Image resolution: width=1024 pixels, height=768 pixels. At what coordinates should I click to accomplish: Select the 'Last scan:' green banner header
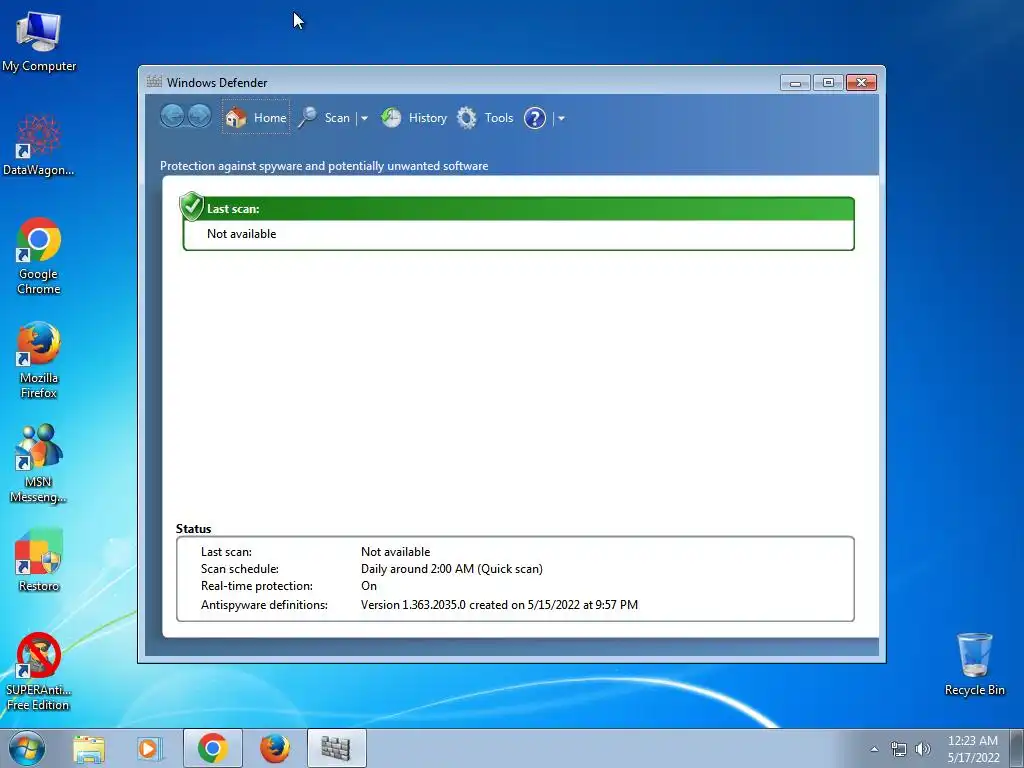coord(519,209)
